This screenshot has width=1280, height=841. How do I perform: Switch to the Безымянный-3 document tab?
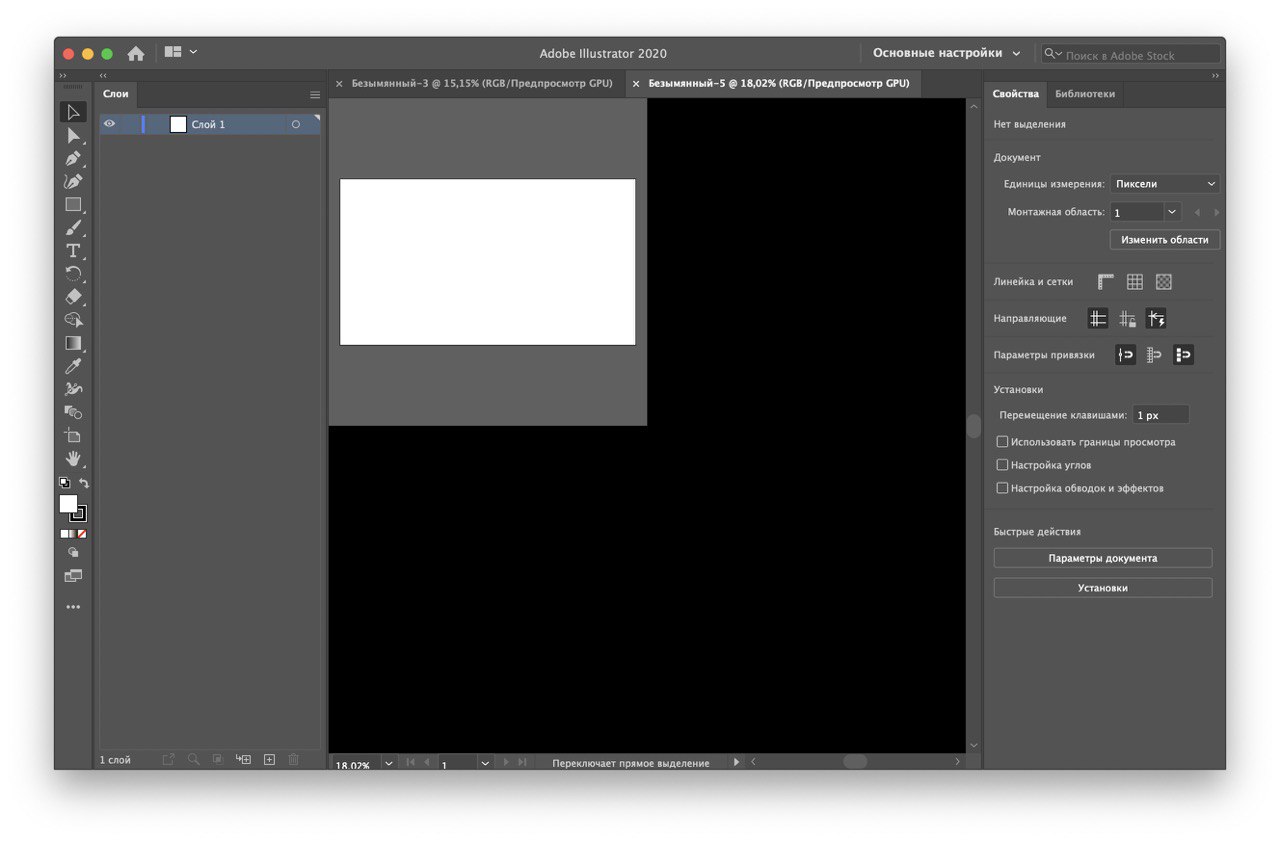coord(481,84)
